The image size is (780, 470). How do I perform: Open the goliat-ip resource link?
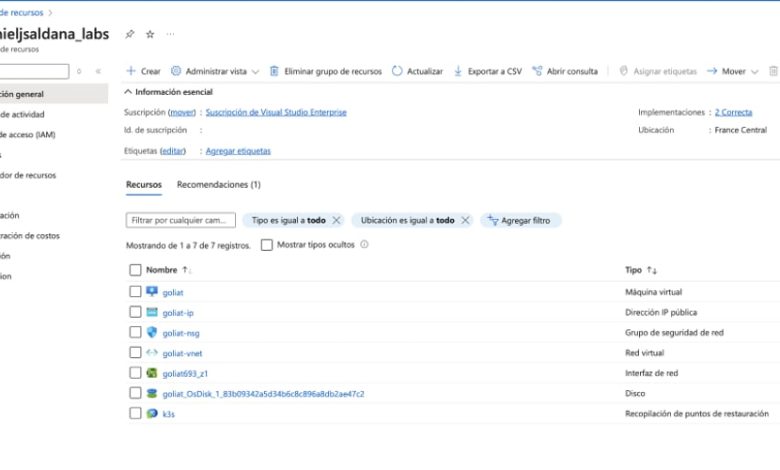click(178, 313)
